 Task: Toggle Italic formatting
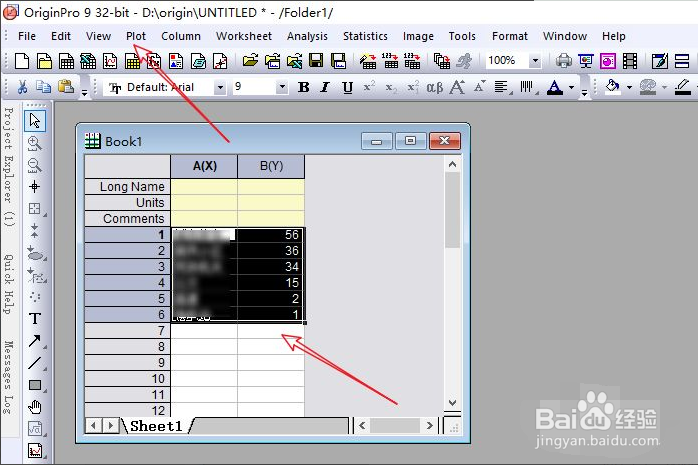325,87
